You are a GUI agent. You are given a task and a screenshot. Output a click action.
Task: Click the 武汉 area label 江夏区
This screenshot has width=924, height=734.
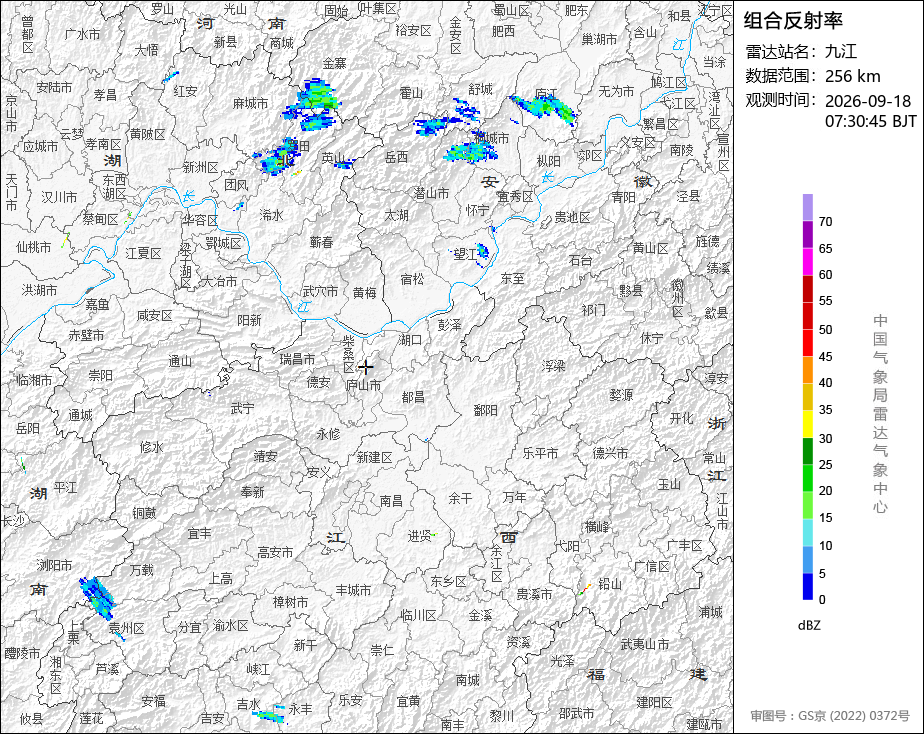pos(143,253)
